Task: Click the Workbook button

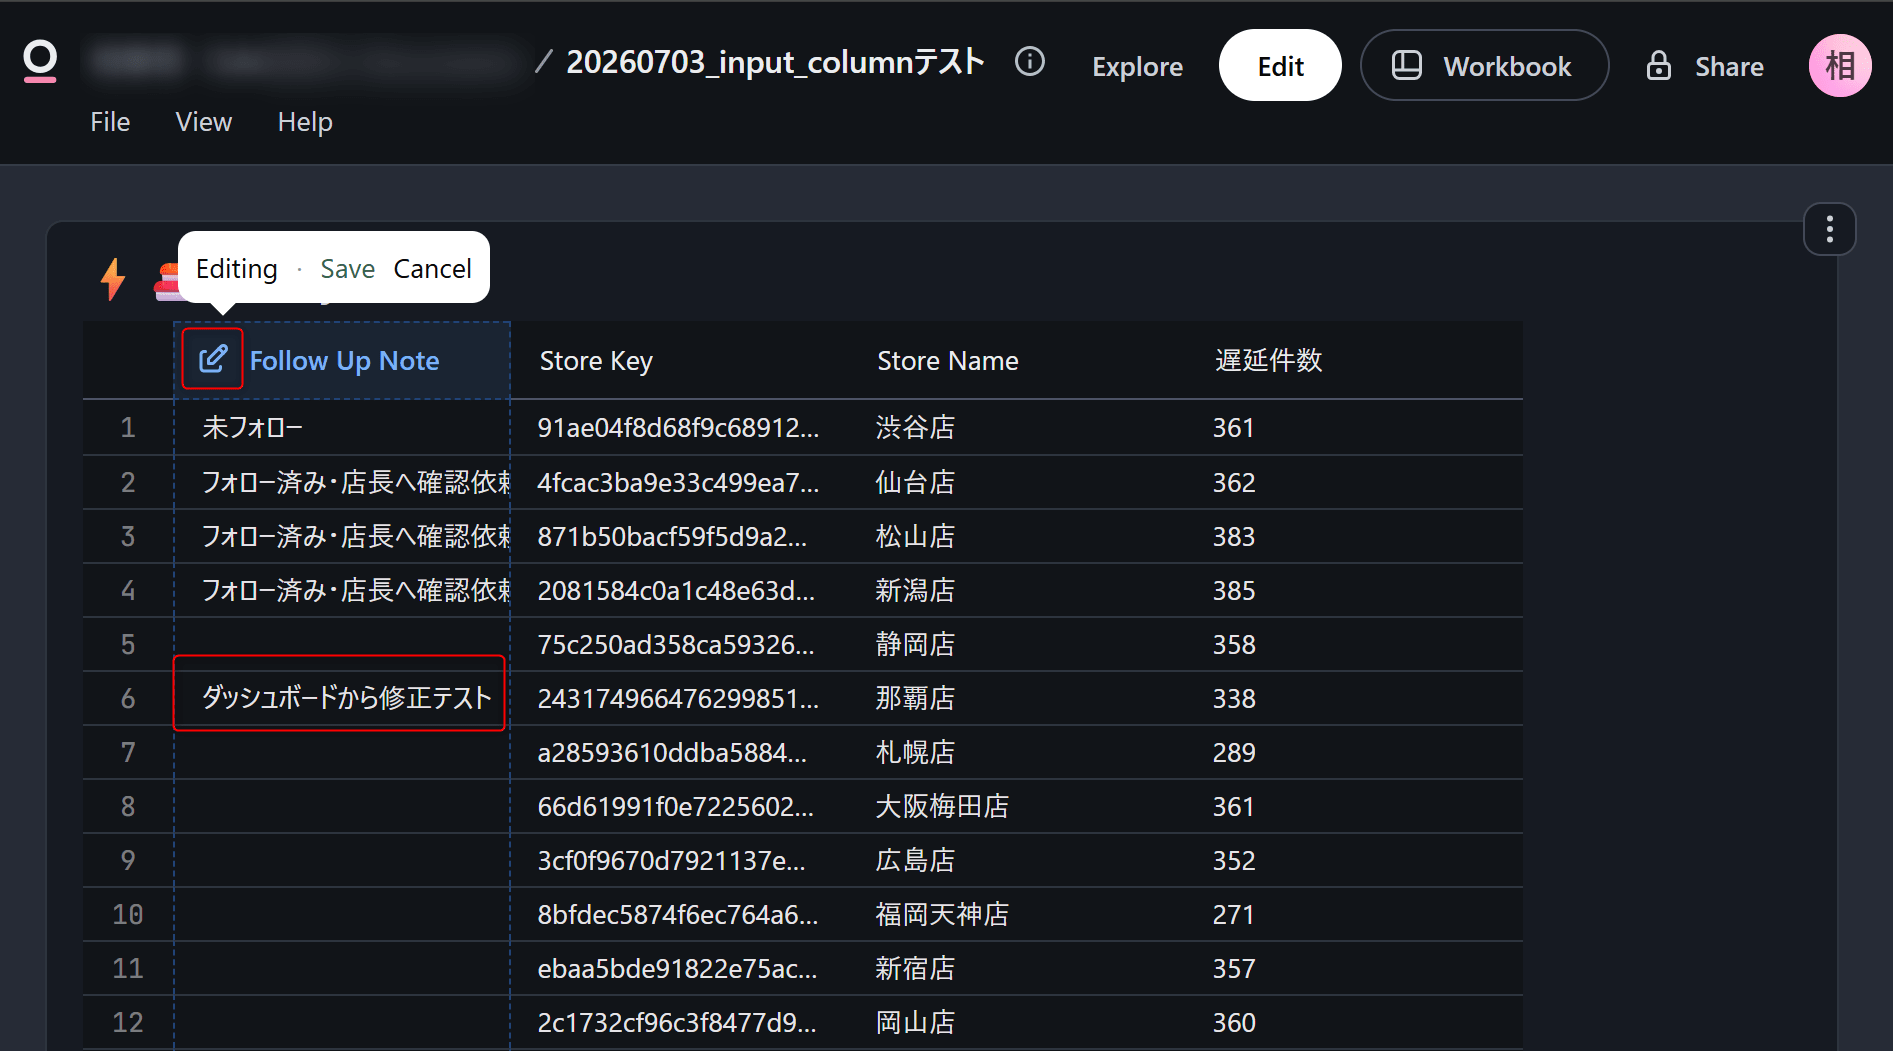Action: pos(1484,66)
